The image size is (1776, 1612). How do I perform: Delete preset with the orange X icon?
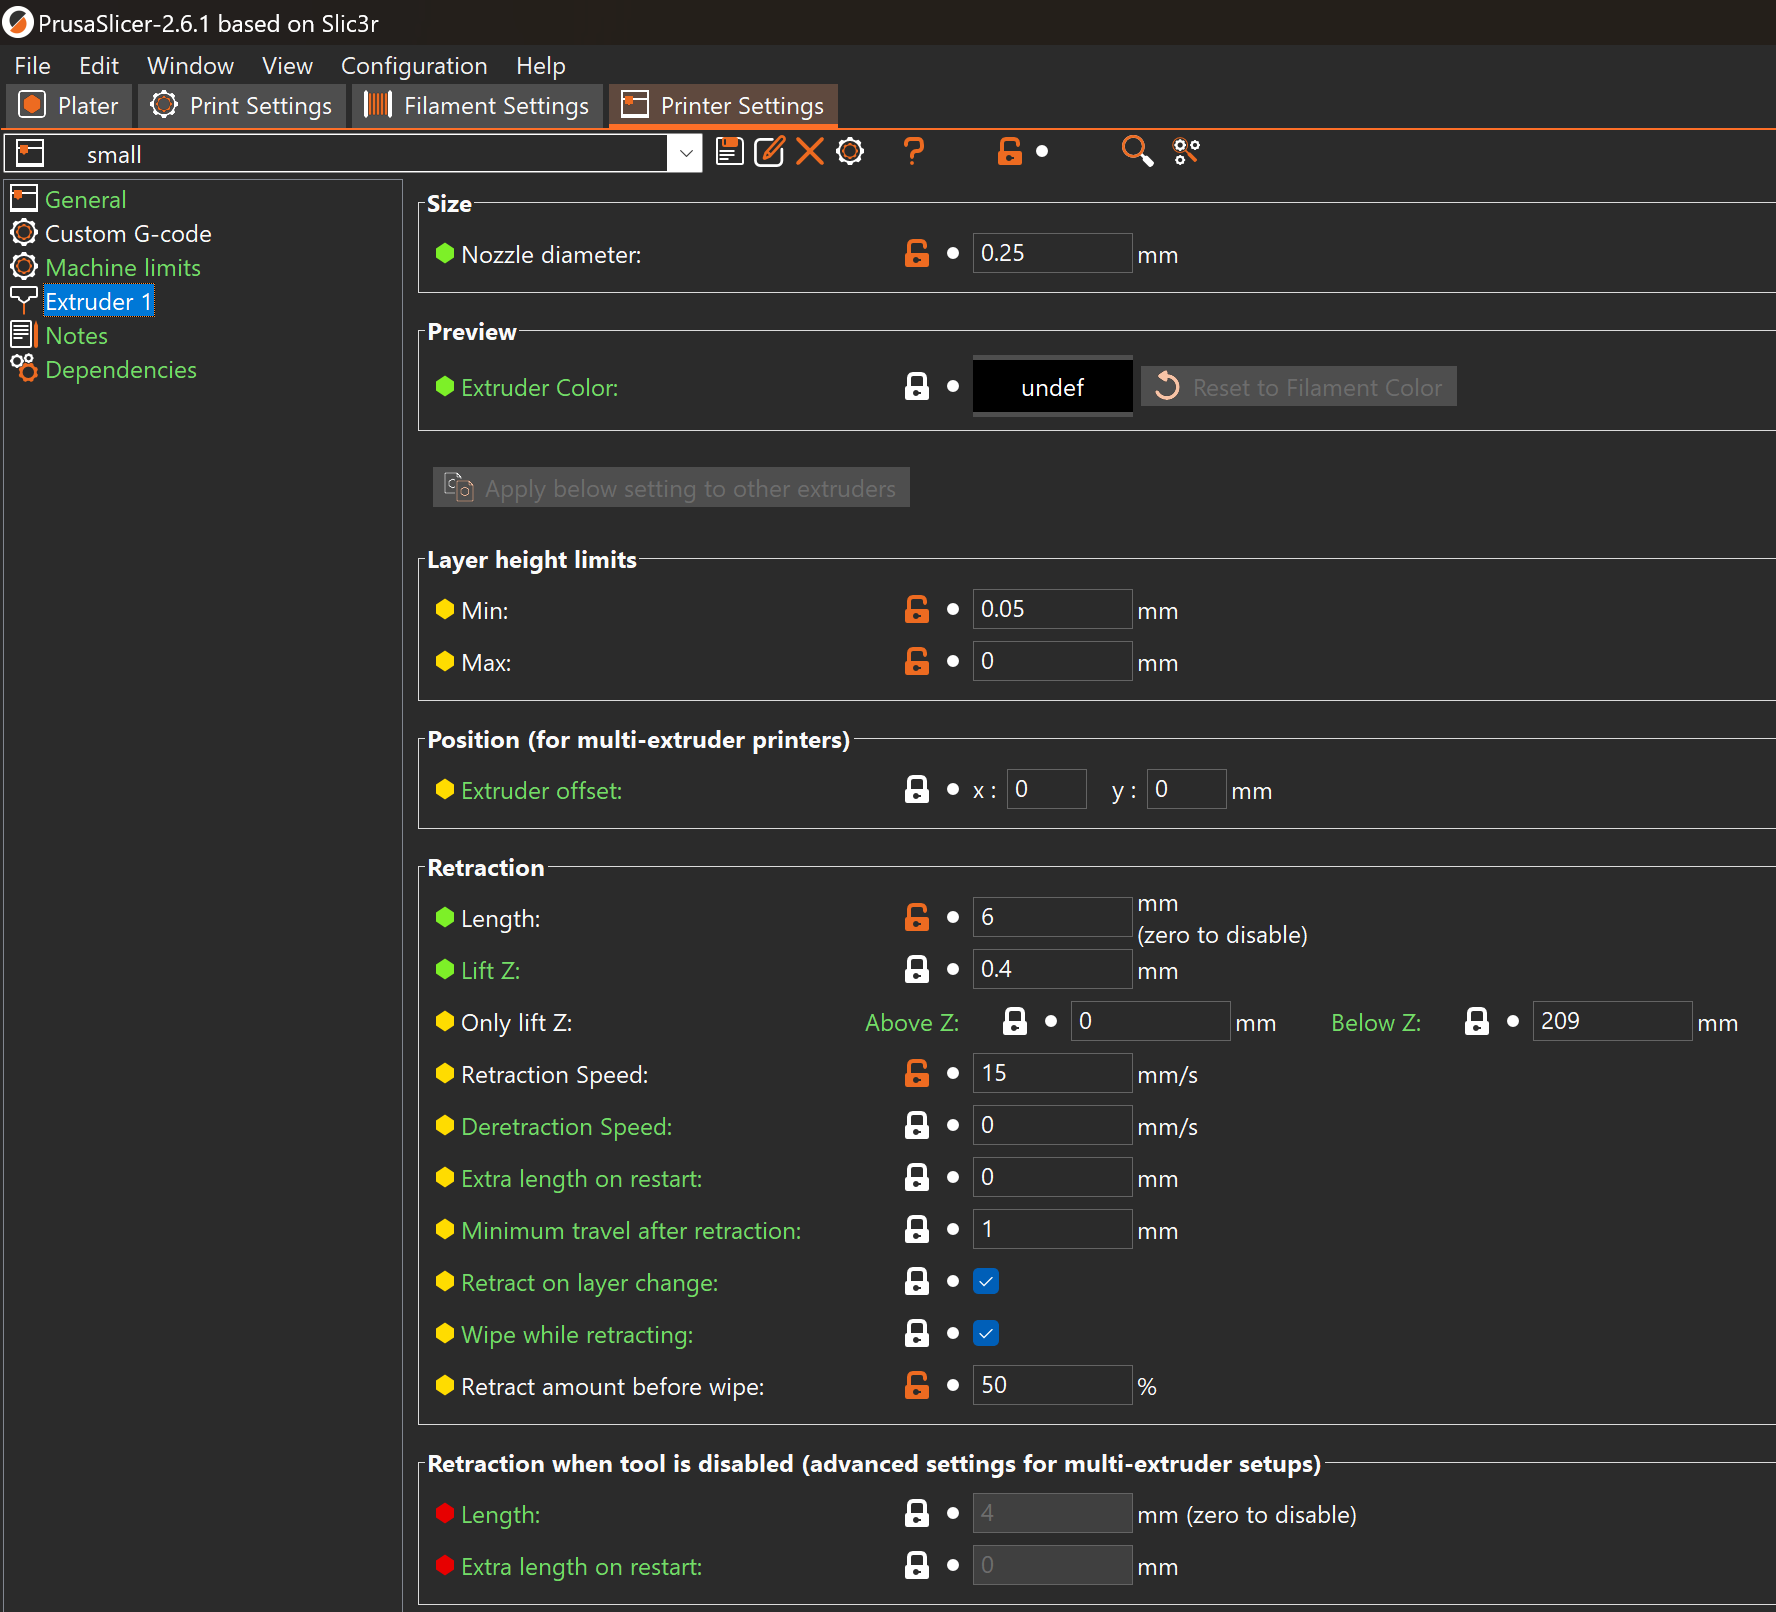(x=810, y=152)
